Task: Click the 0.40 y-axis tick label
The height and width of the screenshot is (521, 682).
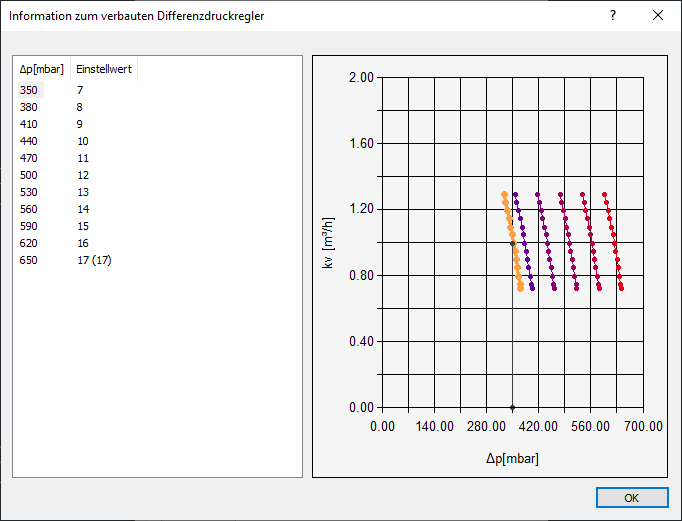Action: [361, 341]
